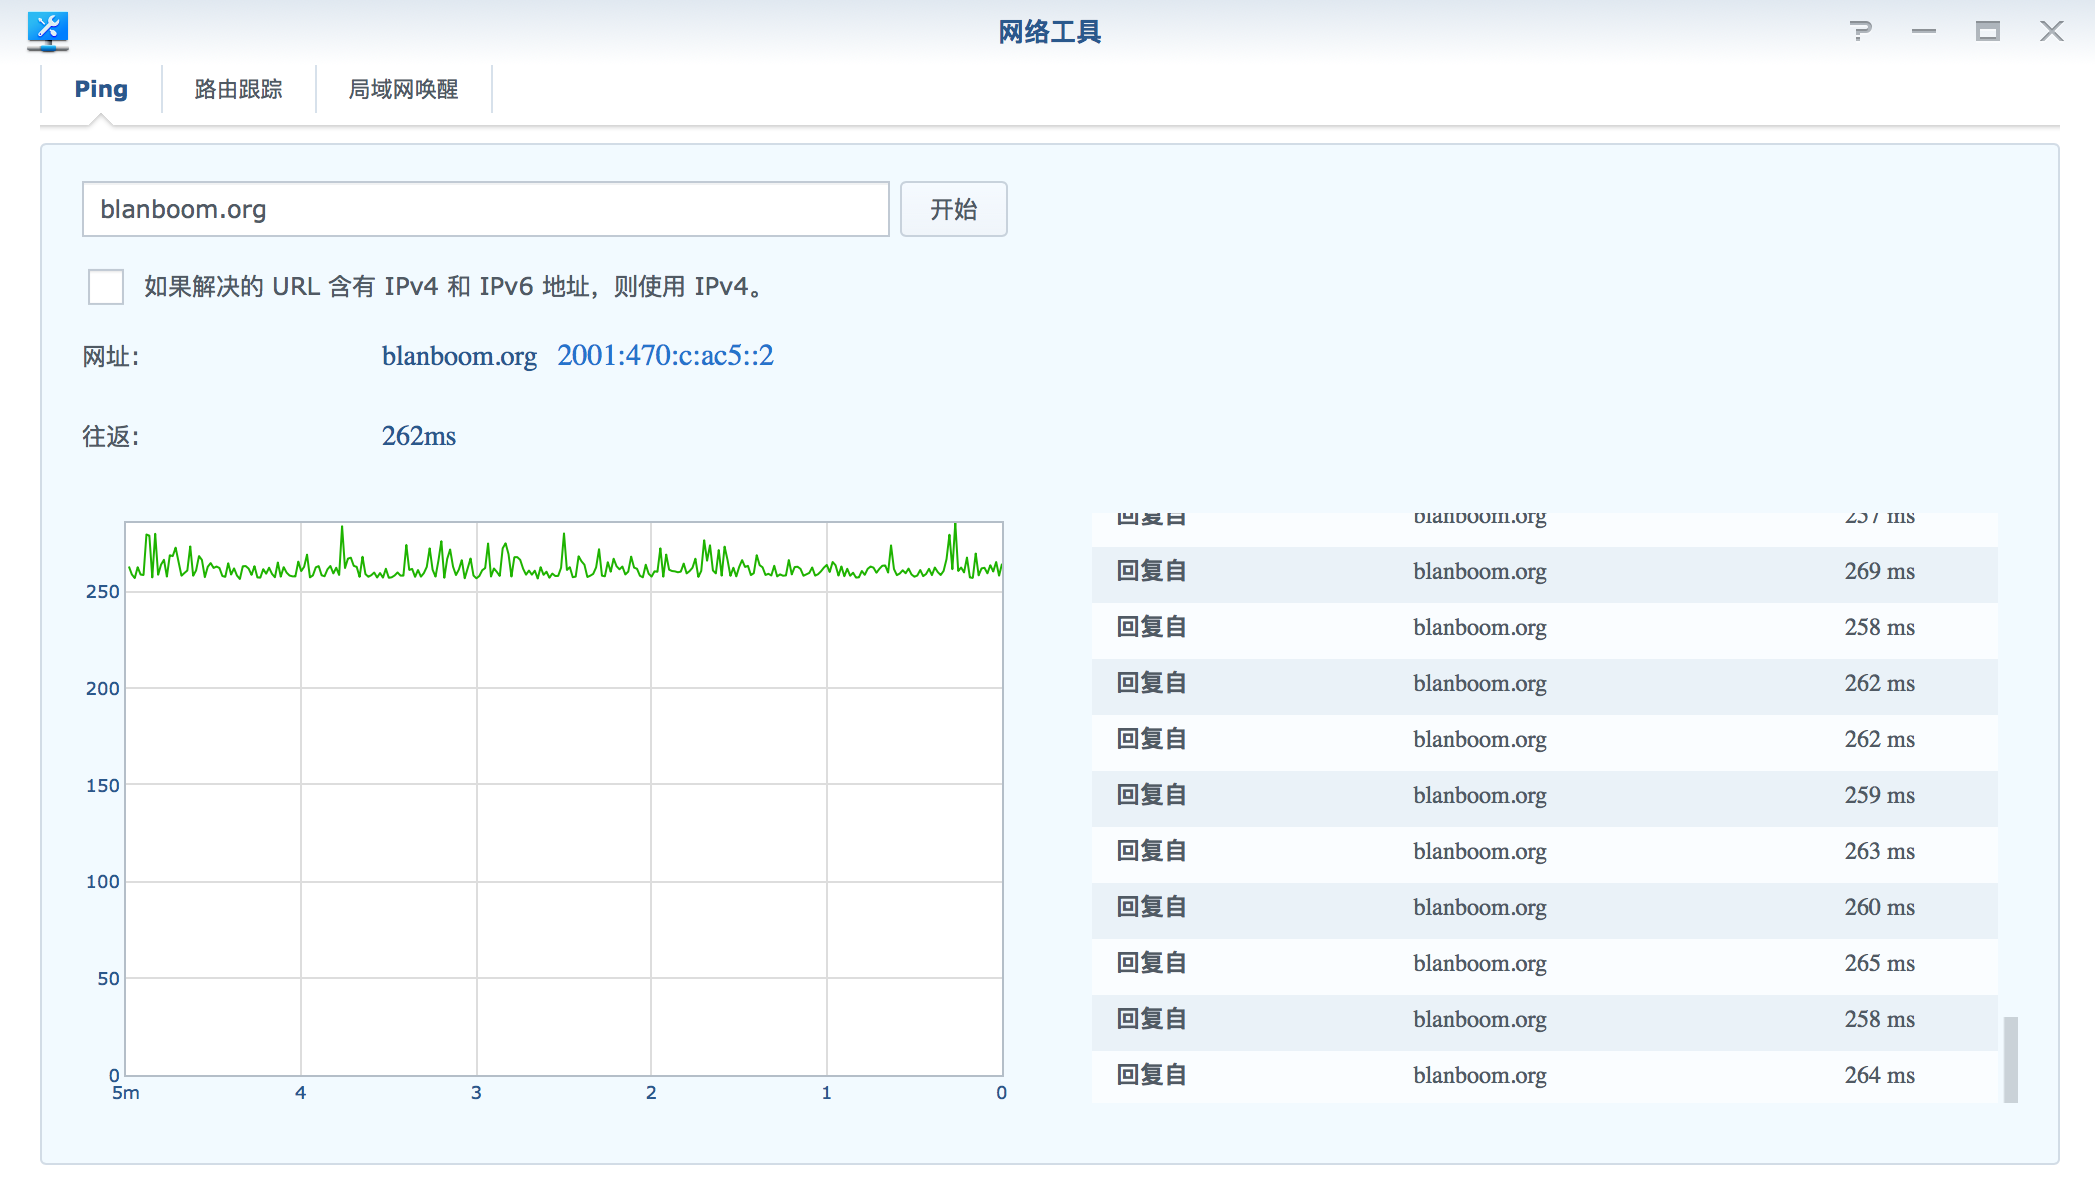The width and height of the screenshot is (2095, 1177).
Task: Switch to the 局域网唤醒 tab
Action: pos(403,89)
